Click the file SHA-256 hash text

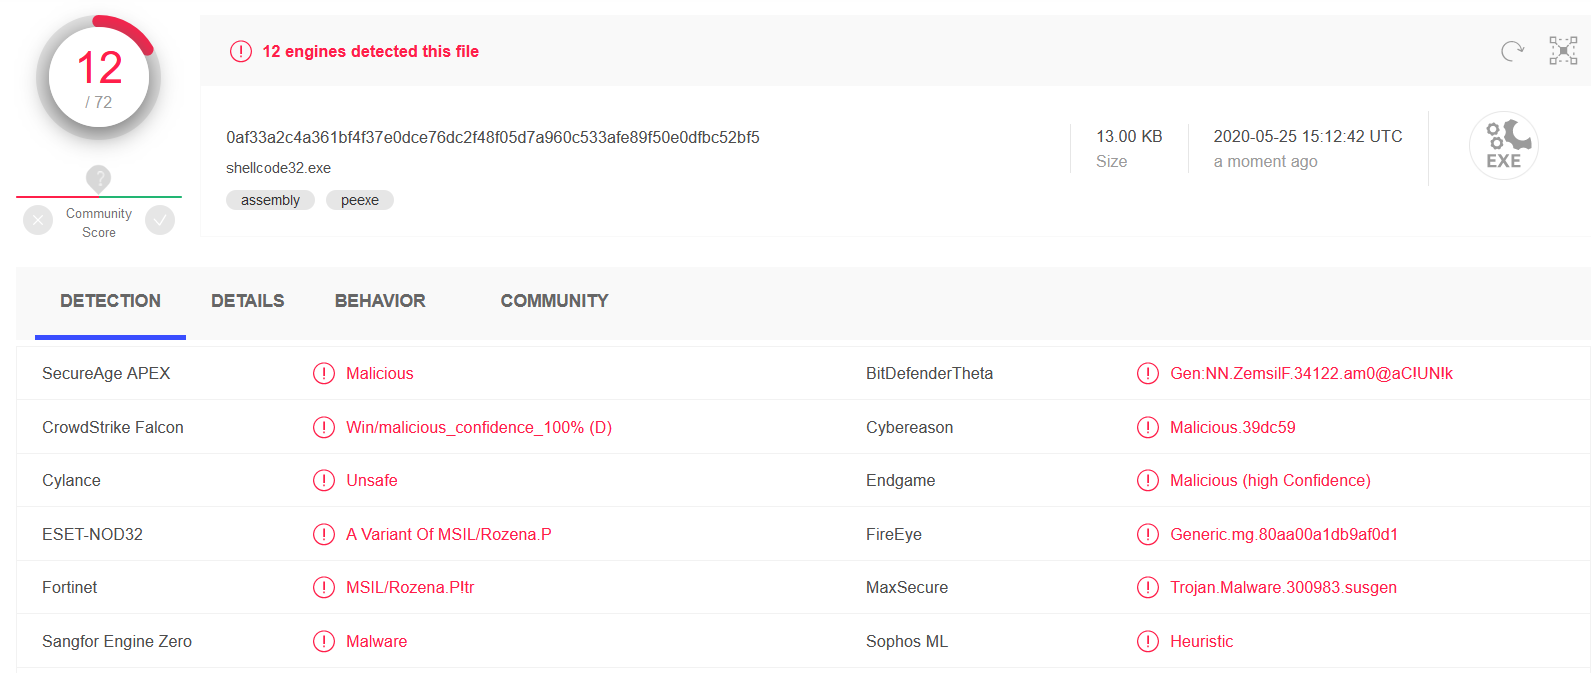click(x=492, y=137)
